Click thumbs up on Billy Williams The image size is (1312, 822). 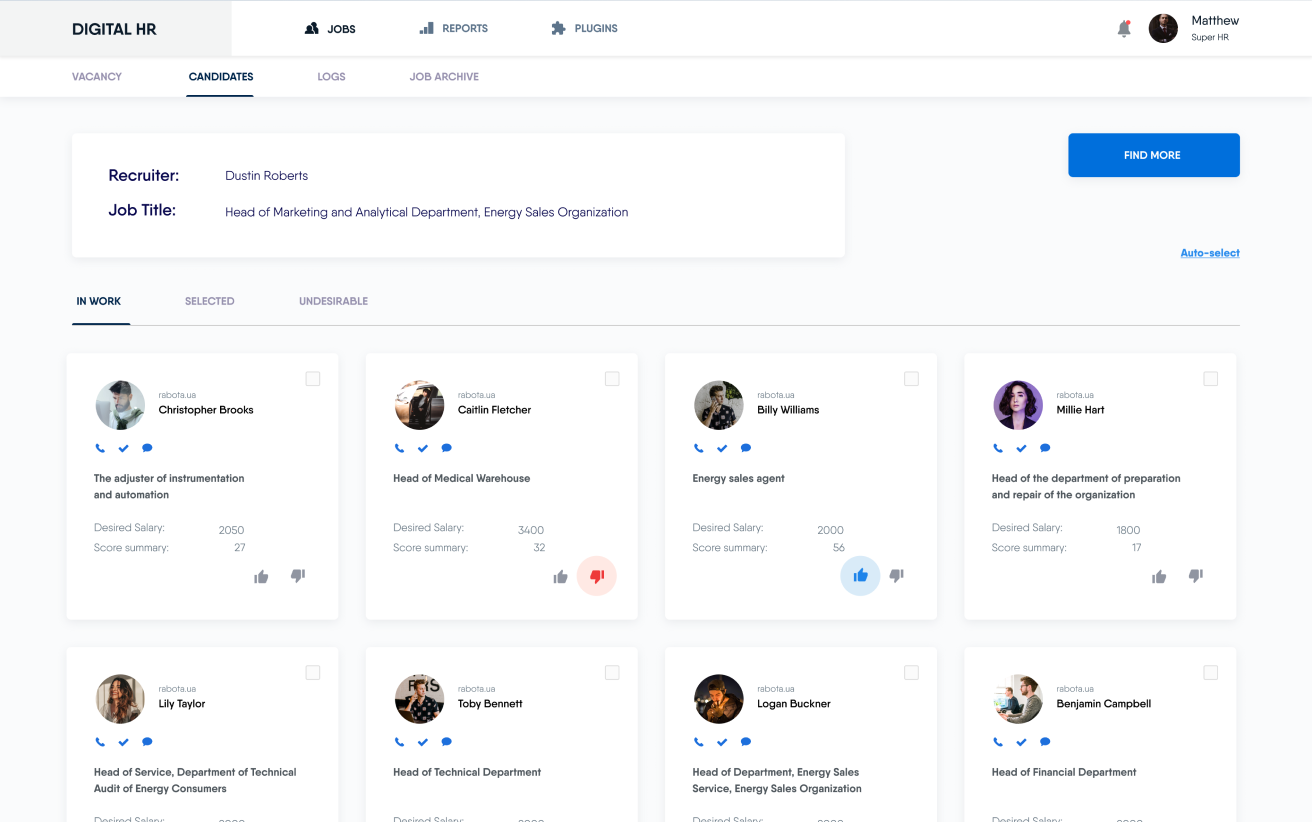point(860,576)
